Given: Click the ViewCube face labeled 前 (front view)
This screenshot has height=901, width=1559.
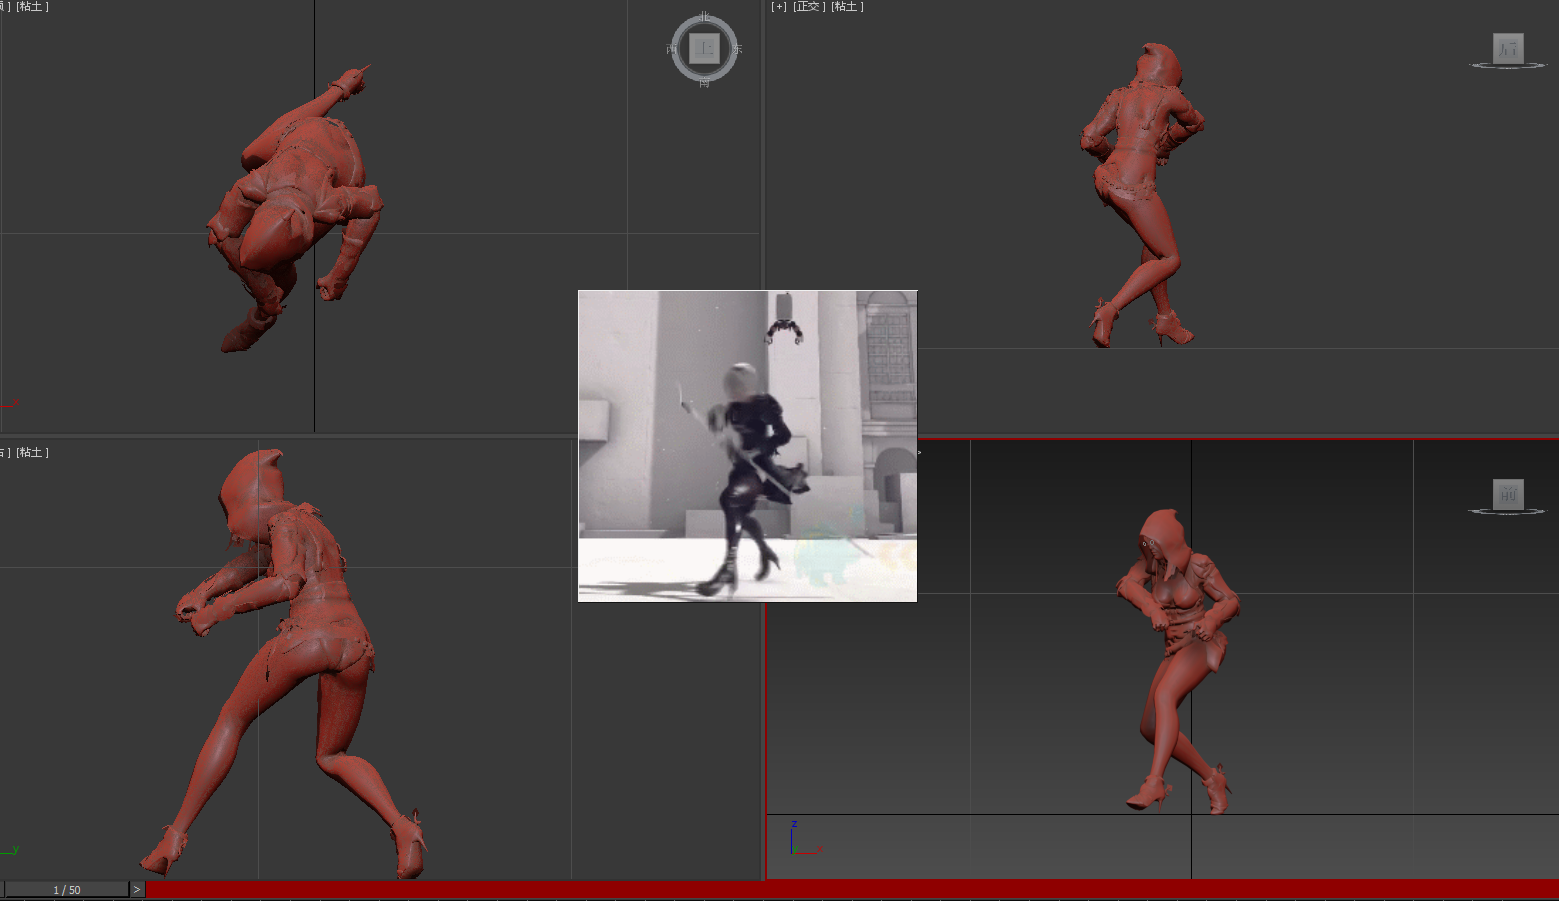Looking at the screenshot, I should 1508,493.
